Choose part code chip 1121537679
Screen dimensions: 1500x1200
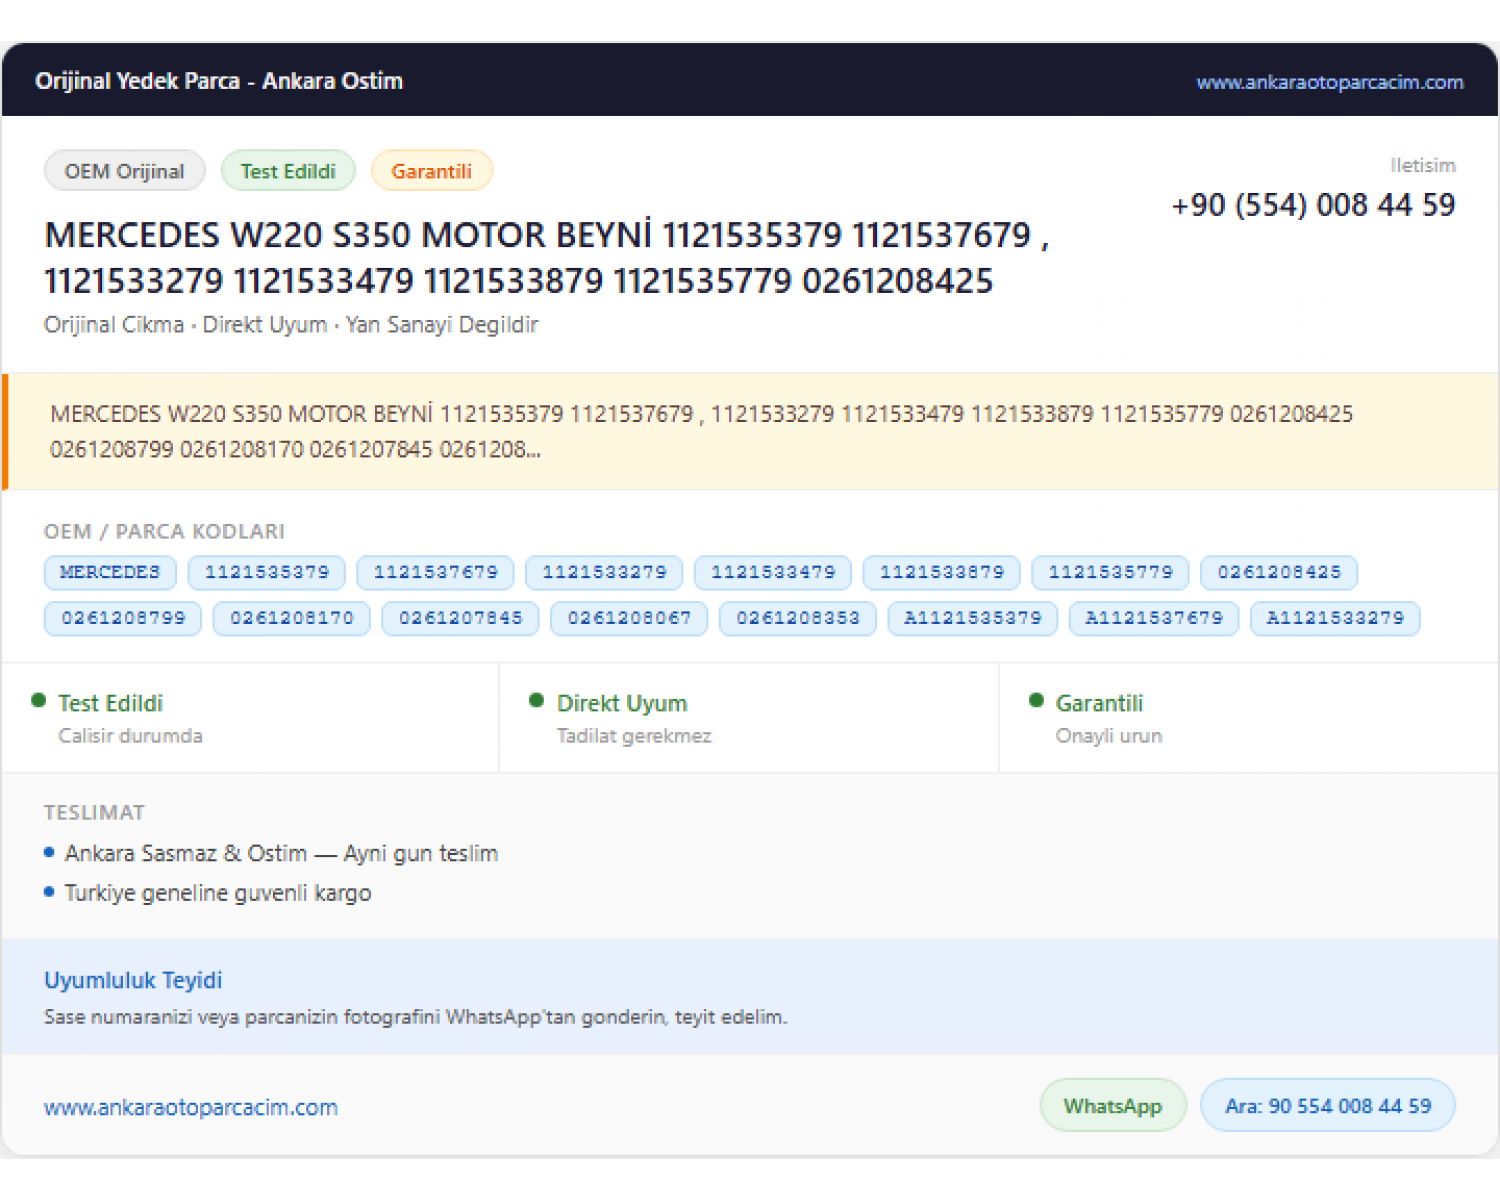[x=435, y=572]
